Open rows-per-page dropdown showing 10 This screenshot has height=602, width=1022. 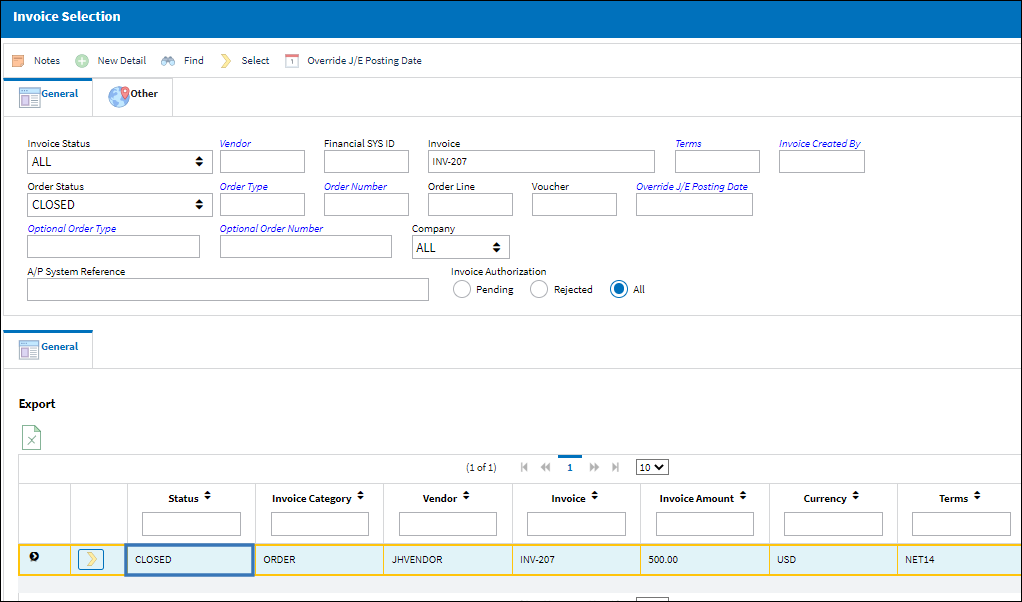pos(652,467)
